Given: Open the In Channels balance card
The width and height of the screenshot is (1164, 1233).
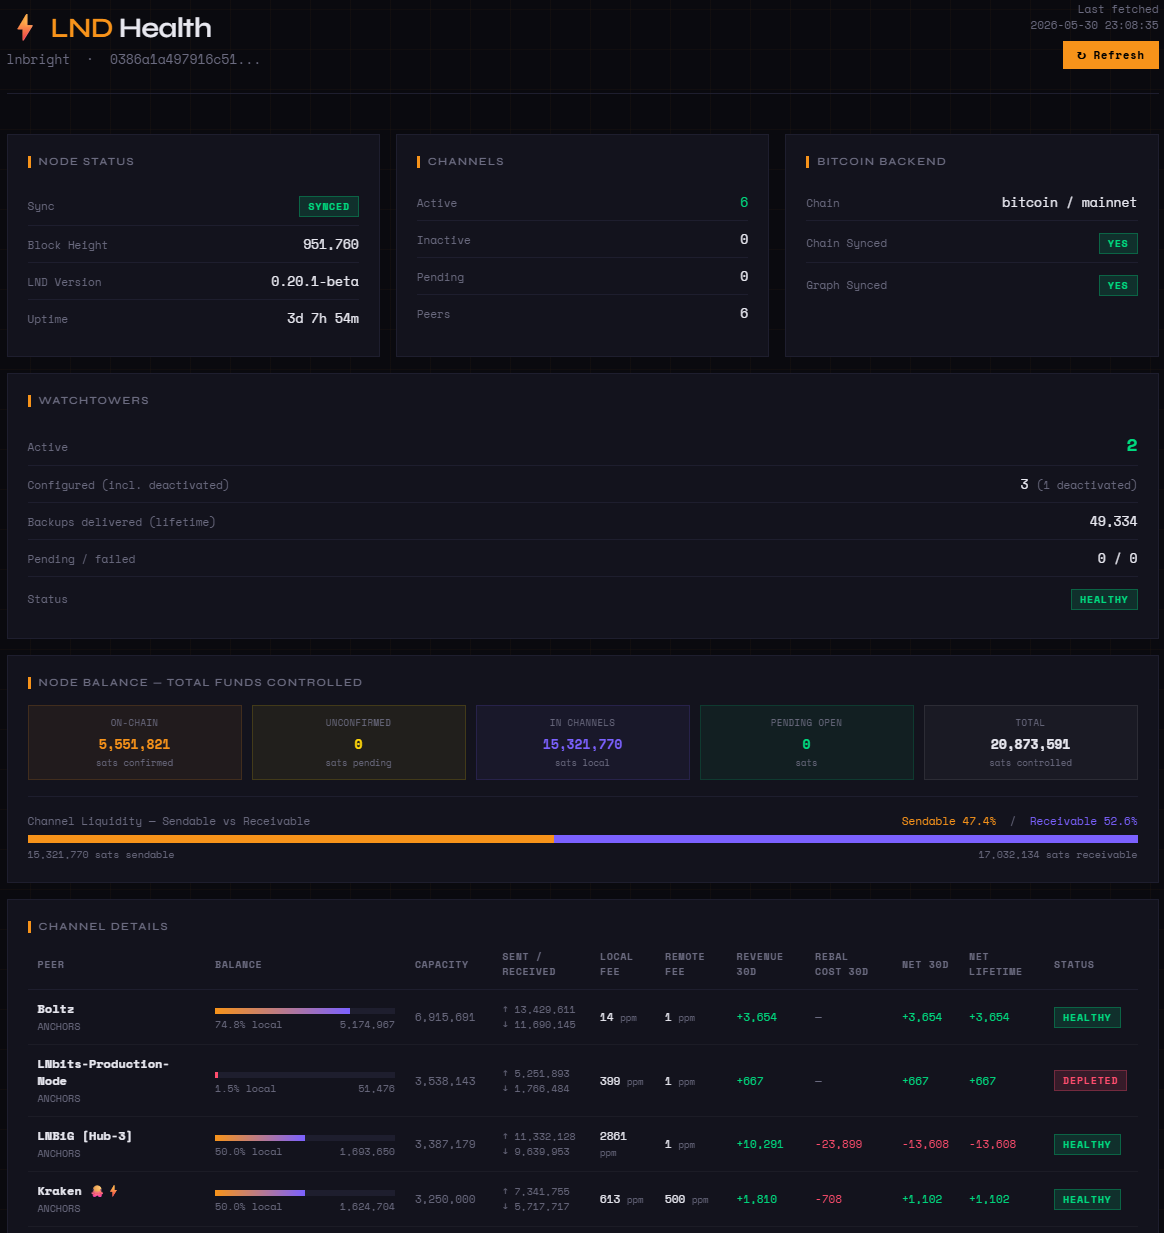Looking at the screenshot, I should [x=583, y=742].
